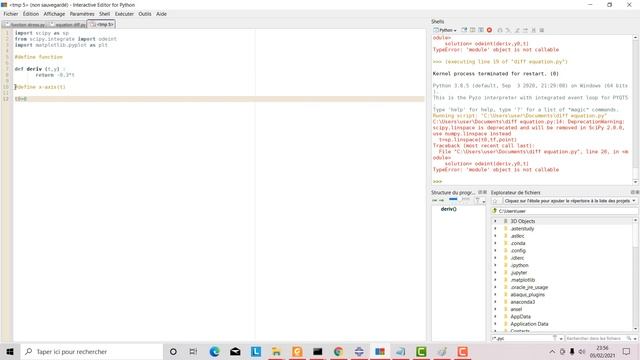Expand the .asterstudy folder

496,229
